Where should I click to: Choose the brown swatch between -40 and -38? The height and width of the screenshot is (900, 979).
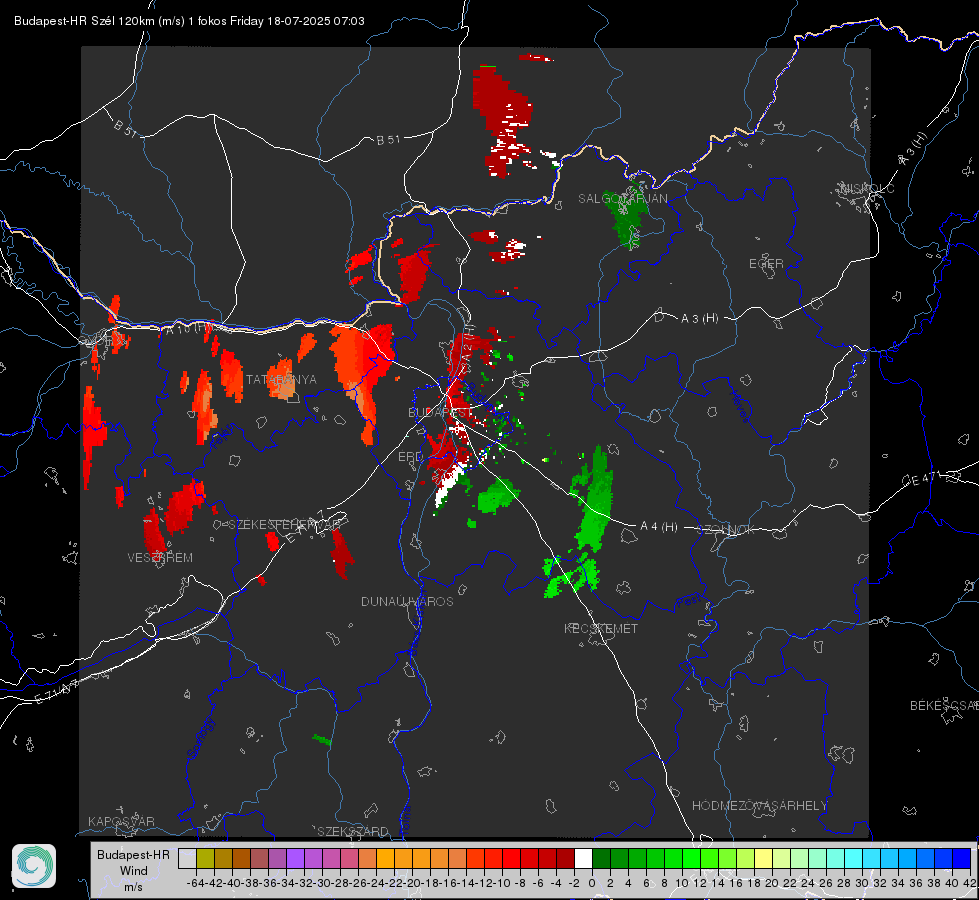coord(241,858)
